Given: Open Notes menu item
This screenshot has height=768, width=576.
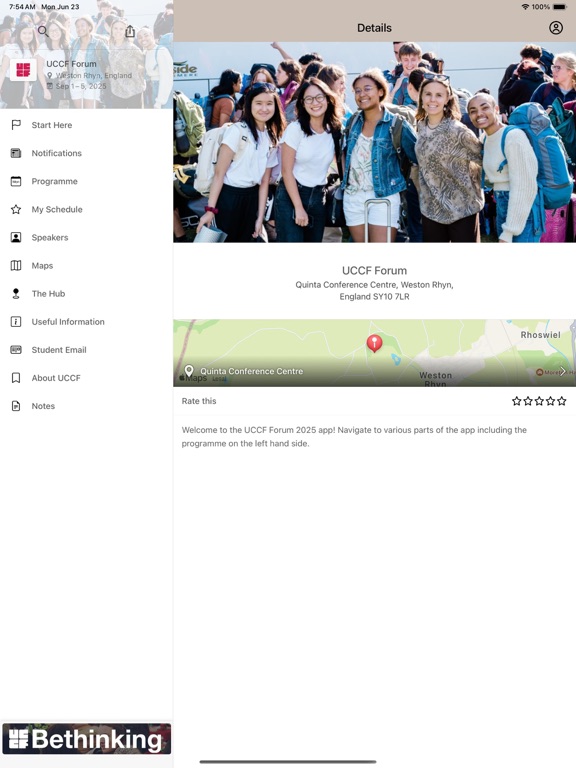Looking at the screenshot, I should coord(86,406).
